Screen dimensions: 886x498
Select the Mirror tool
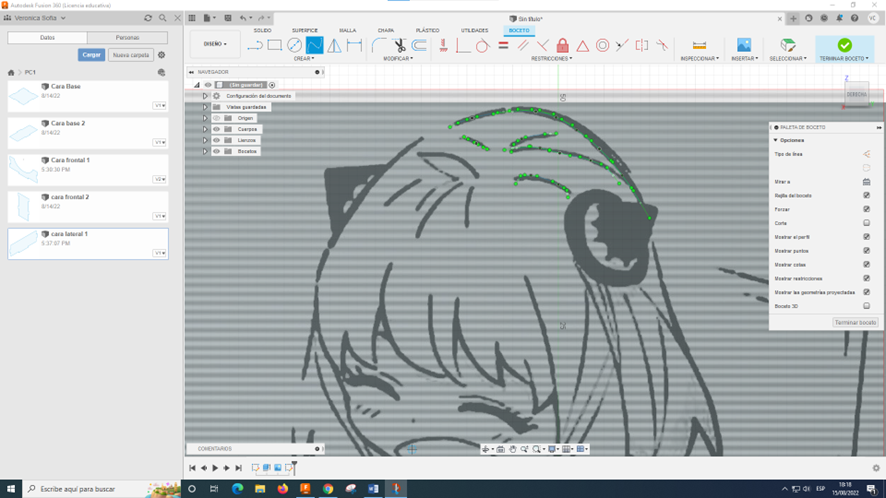[335, 45]
